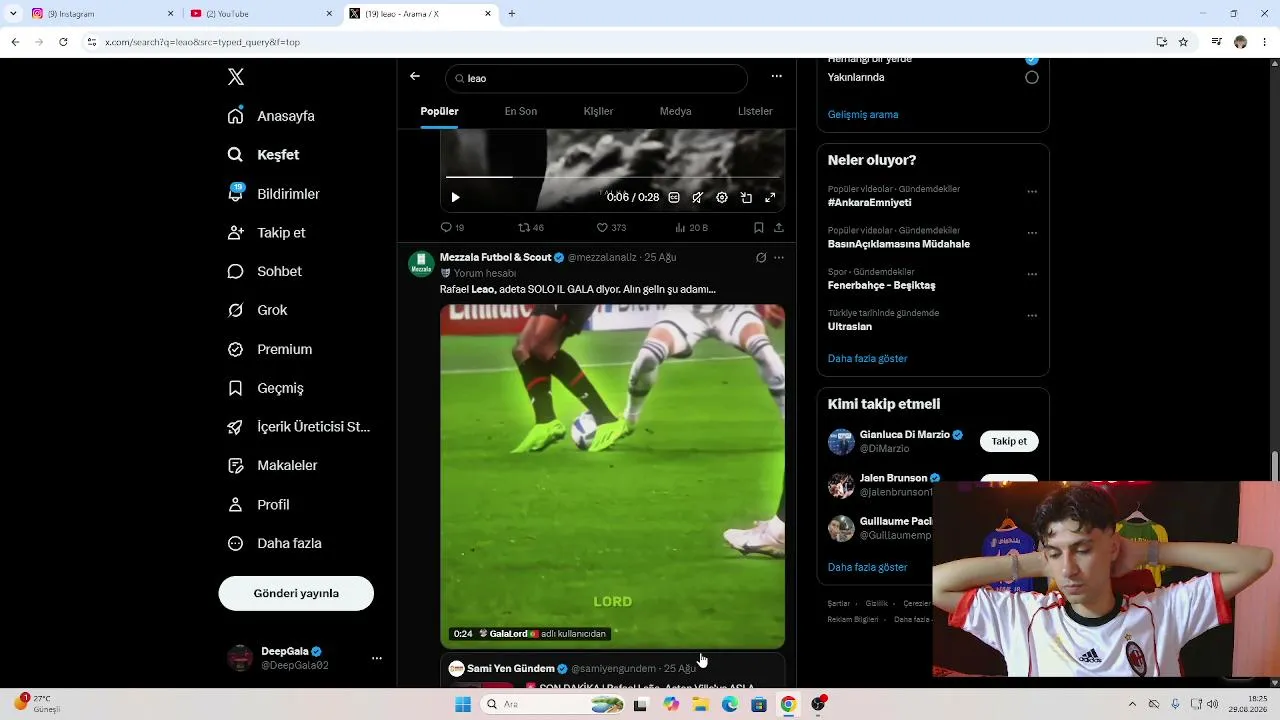
Task: Expand the Daha fazla sidebar menu
Action: pos(275,543)
